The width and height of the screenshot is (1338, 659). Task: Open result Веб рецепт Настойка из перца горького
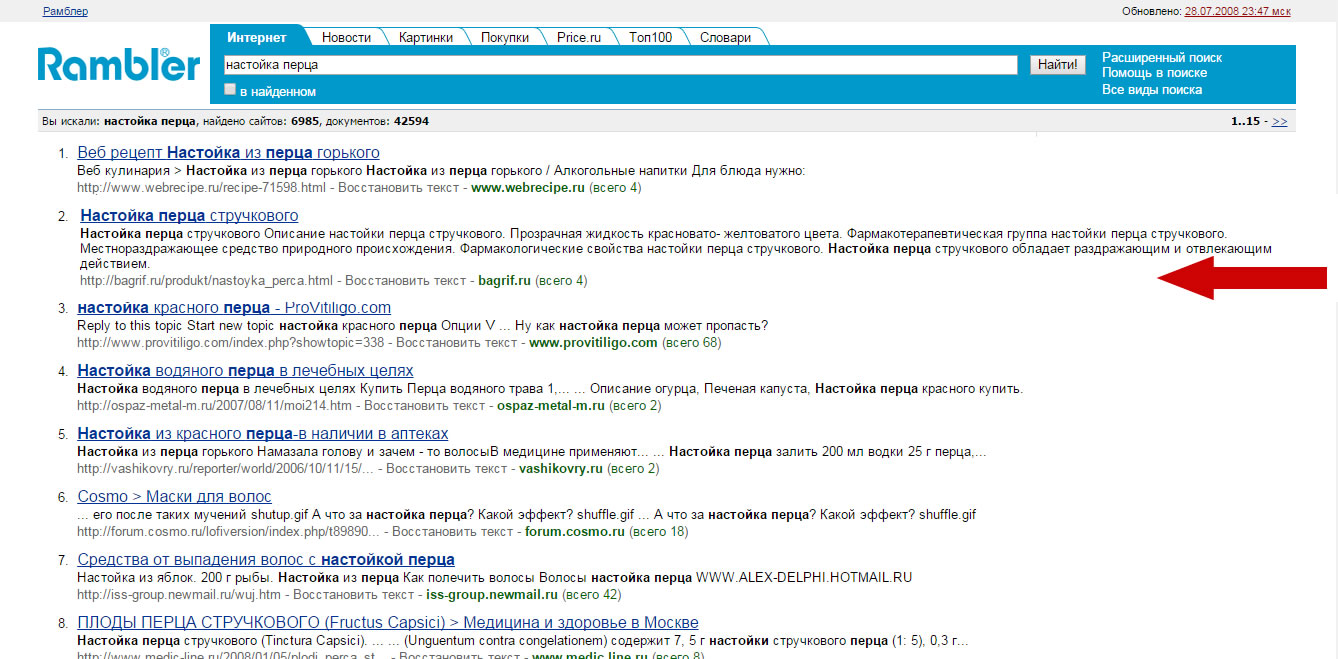[228, 153]
